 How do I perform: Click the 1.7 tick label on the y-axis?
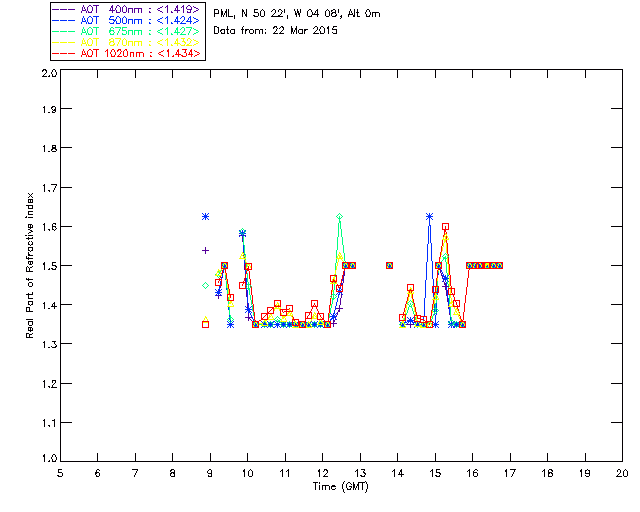pos(49,187)
